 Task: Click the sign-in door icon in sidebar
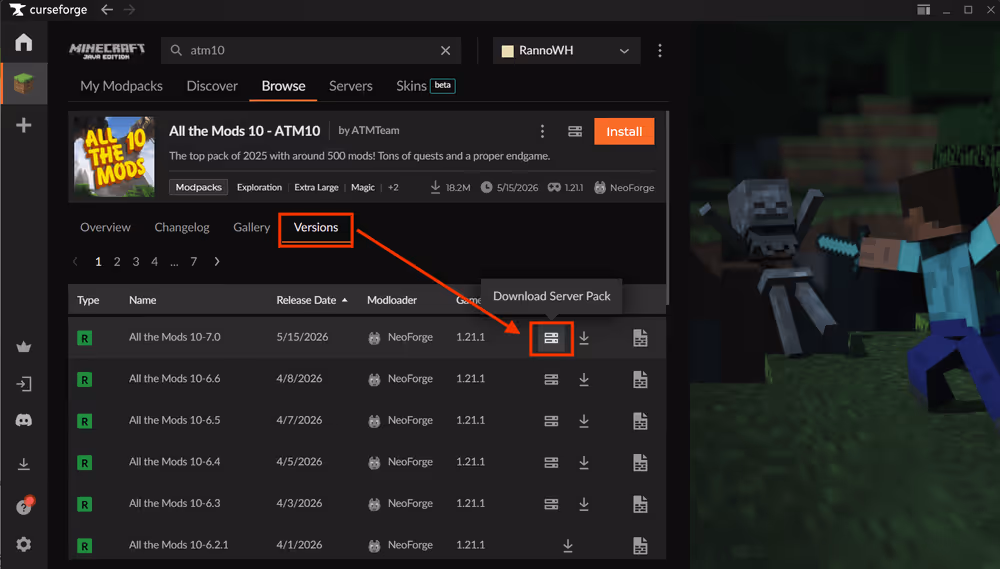tap(24, 384)
